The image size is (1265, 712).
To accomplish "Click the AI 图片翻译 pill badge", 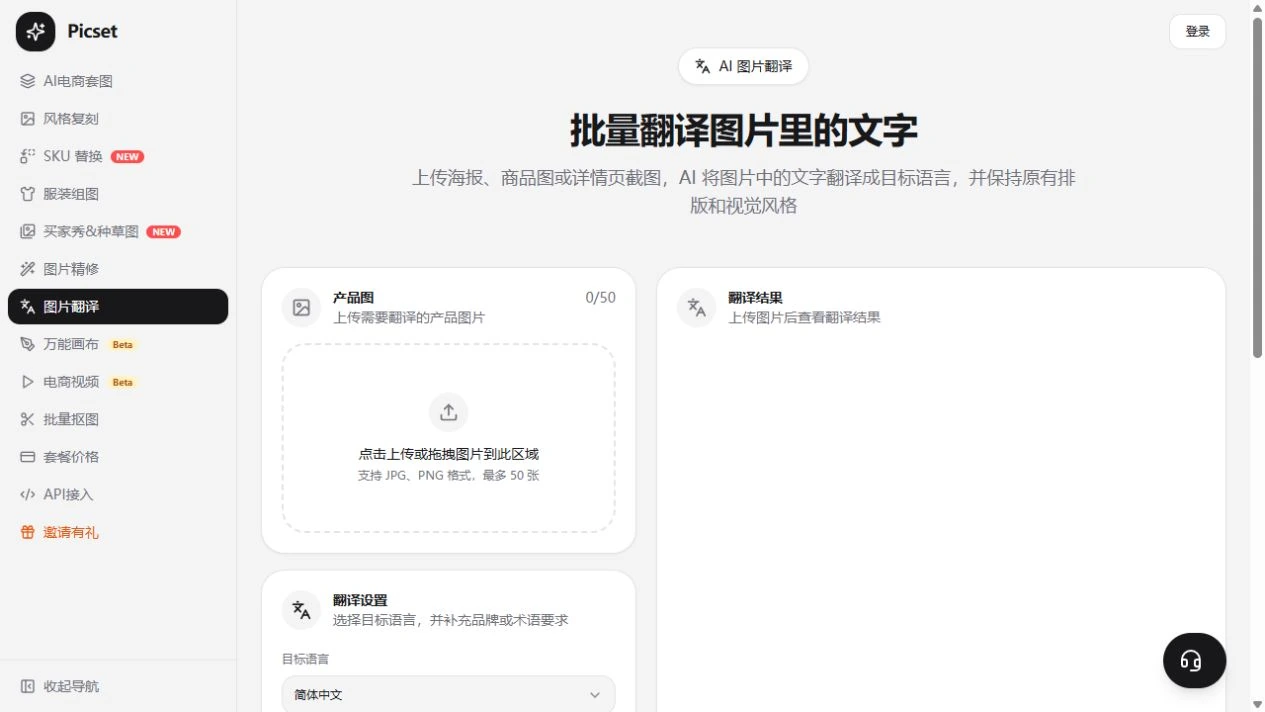I will 743,66.
